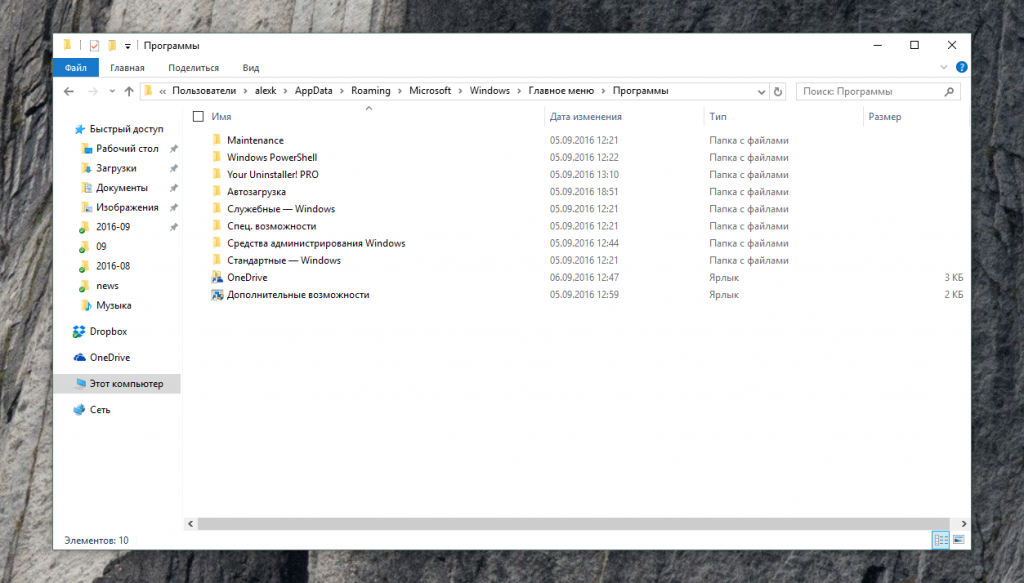Click the refresh button beside the address bar

click(x=778, y=91)
